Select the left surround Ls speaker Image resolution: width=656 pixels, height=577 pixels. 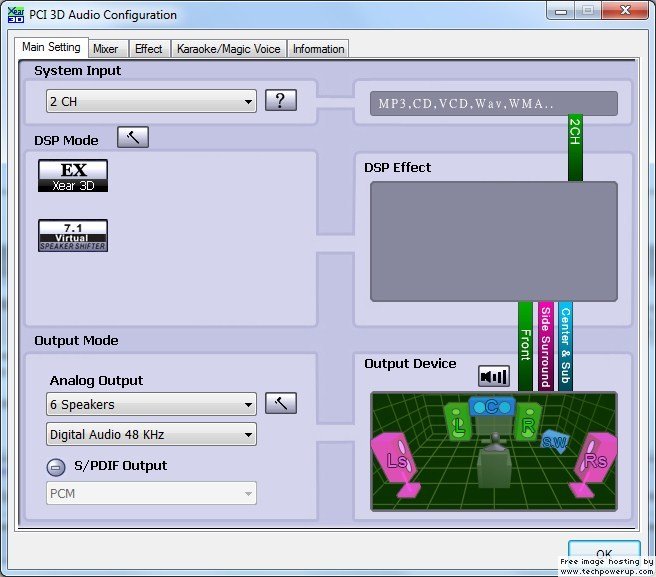pyautogui.click(x=396, y=464)
